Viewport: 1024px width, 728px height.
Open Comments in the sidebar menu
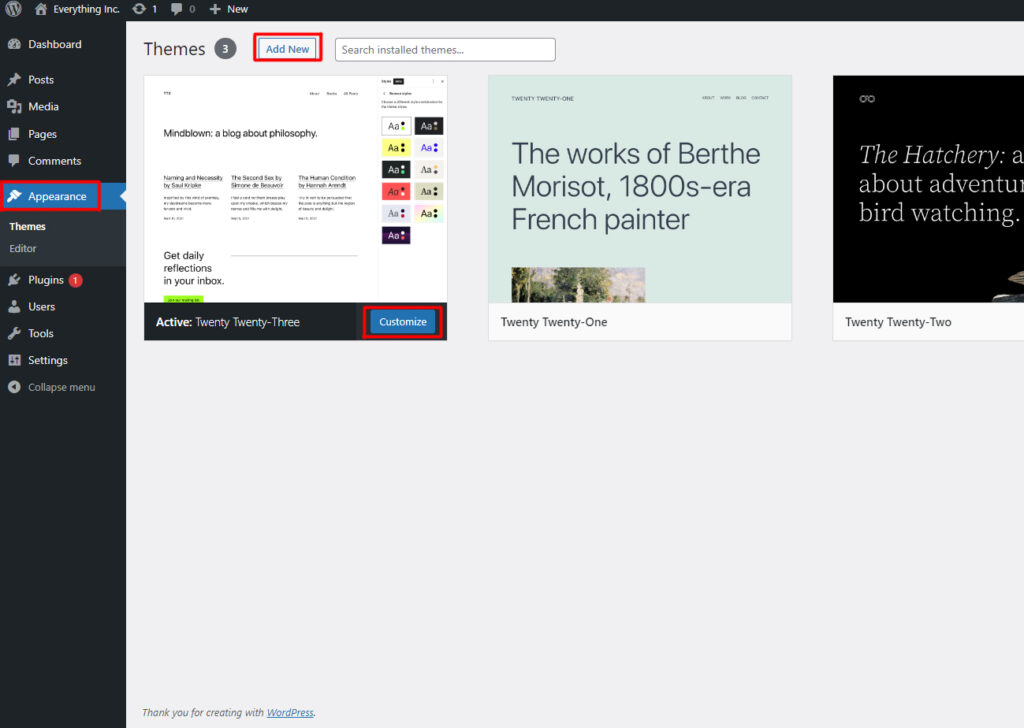(54, 161)
